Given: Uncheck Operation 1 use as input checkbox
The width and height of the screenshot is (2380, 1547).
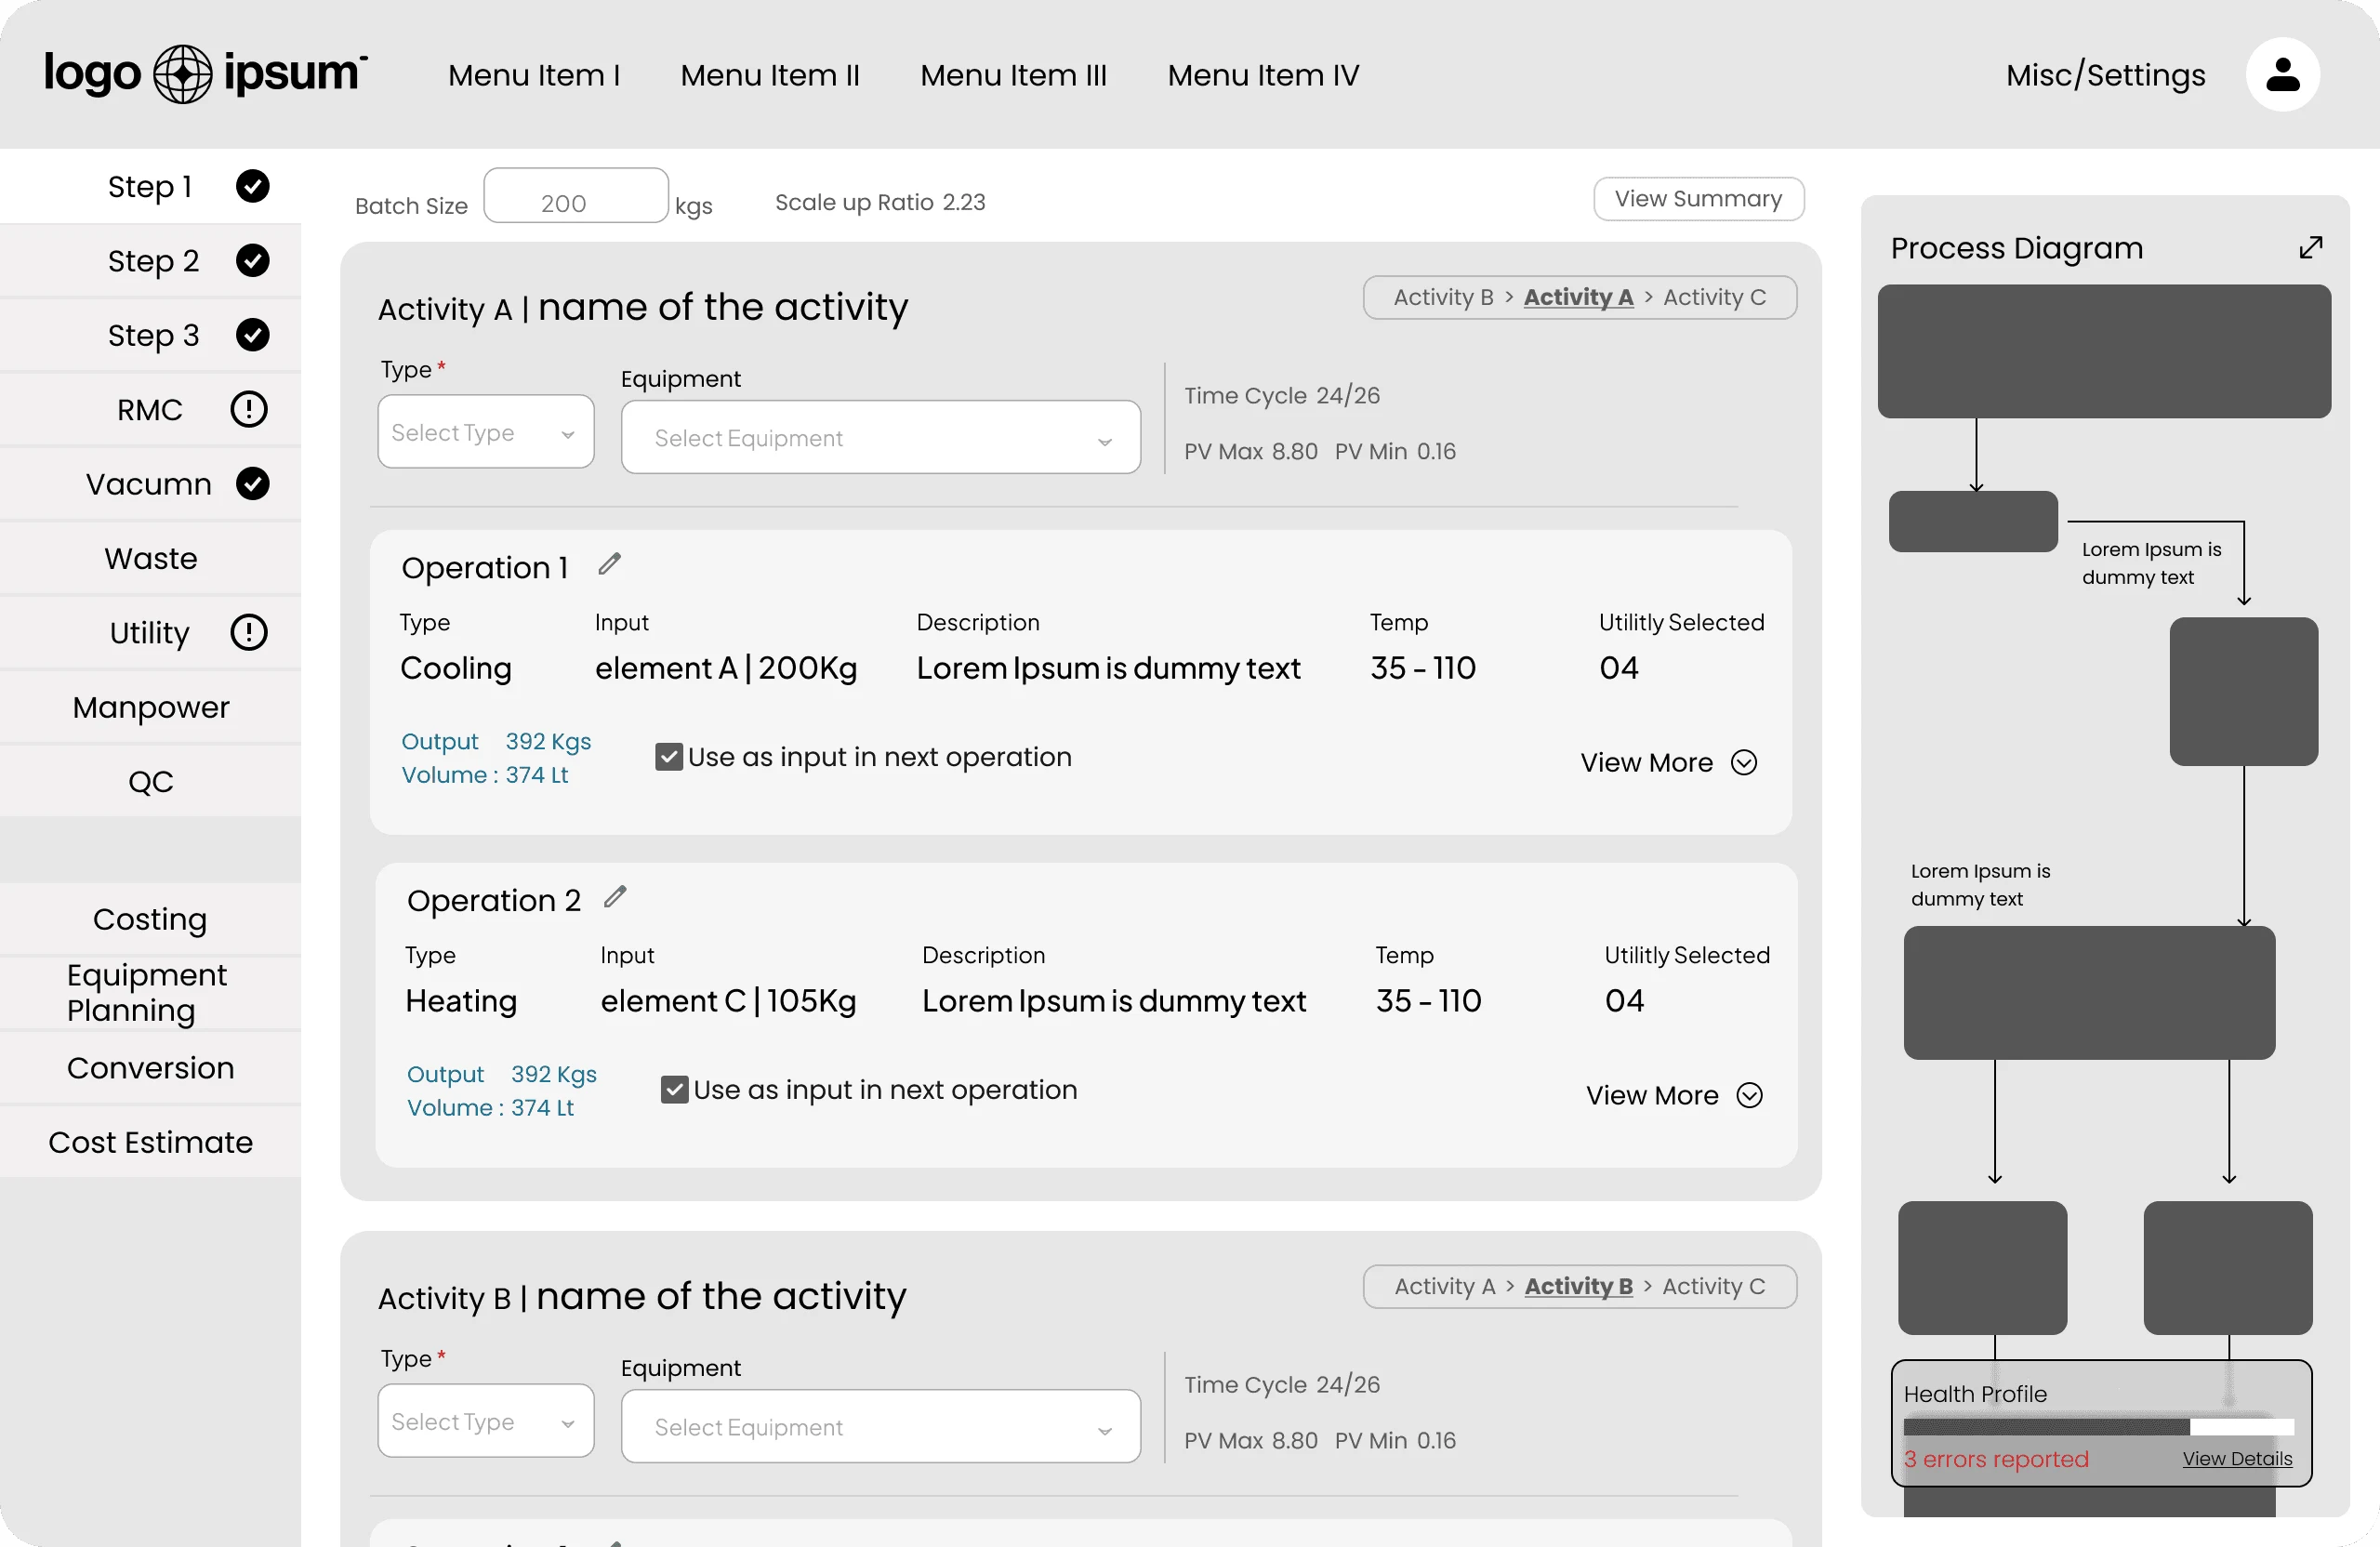Looking at the screenshot, I should pos(668,757).
